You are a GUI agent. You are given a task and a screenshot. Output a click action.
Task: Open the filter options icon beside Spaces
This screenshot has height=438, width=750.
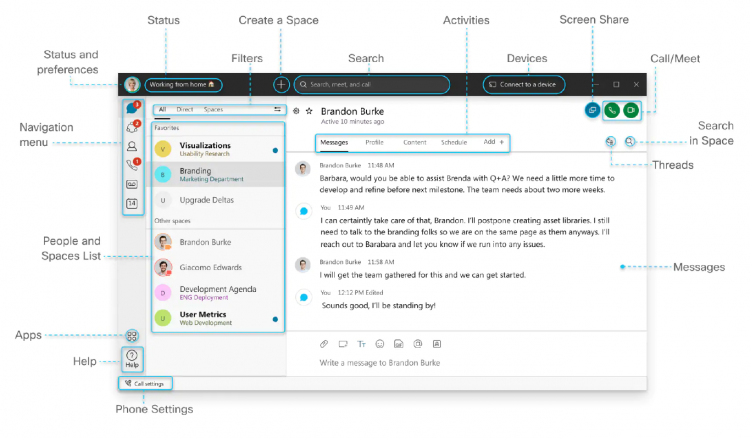coord(277,109)
